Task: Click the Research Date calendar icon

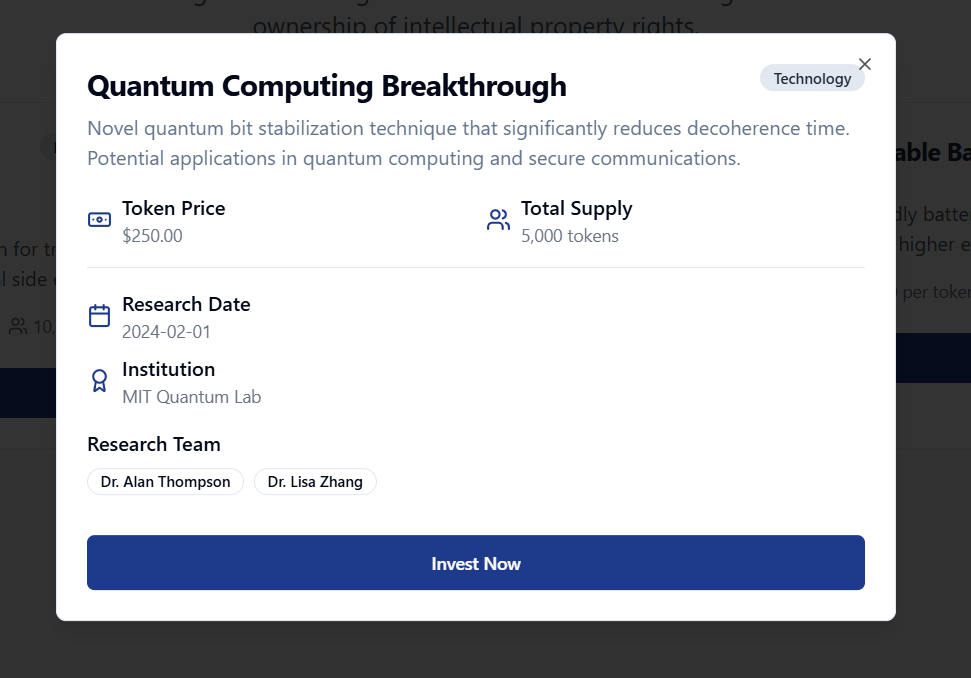Action: (99, 316)
